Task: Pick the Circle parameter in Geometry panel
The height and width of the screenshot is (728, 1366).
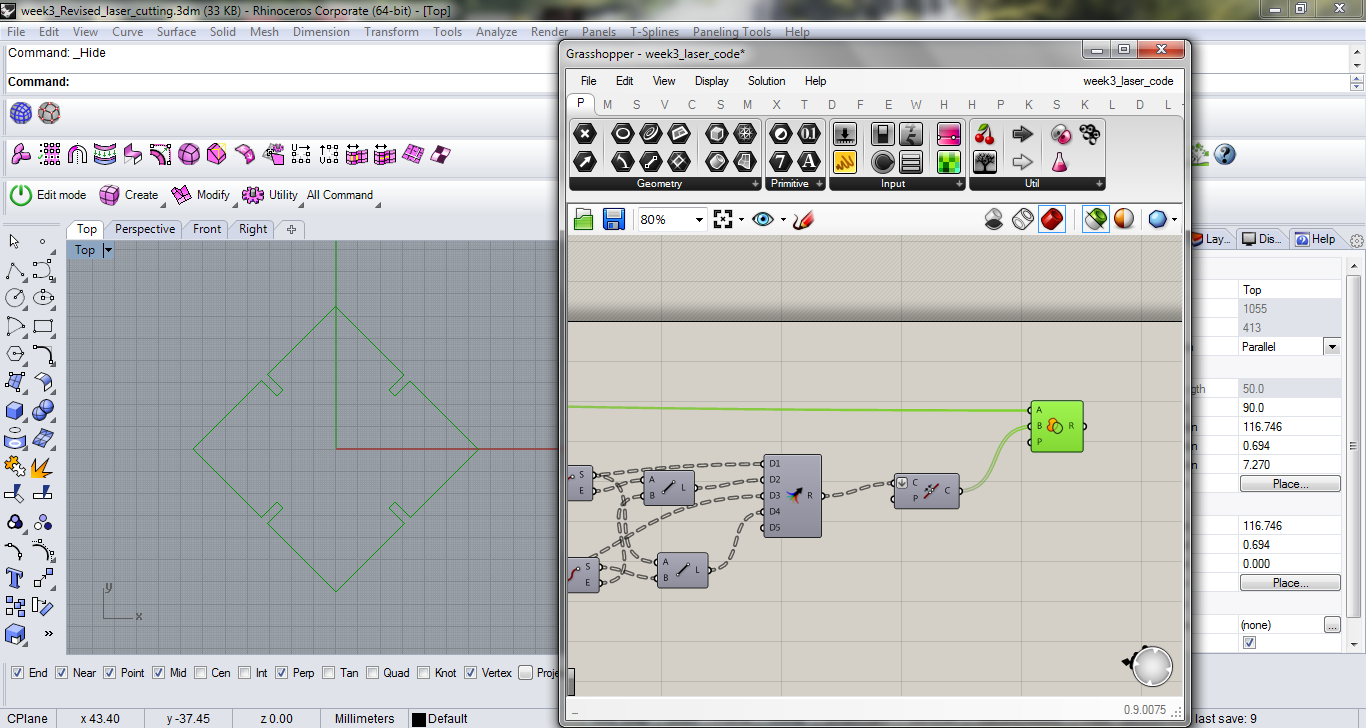Action: pyautogui.click(x=622, y=134)
